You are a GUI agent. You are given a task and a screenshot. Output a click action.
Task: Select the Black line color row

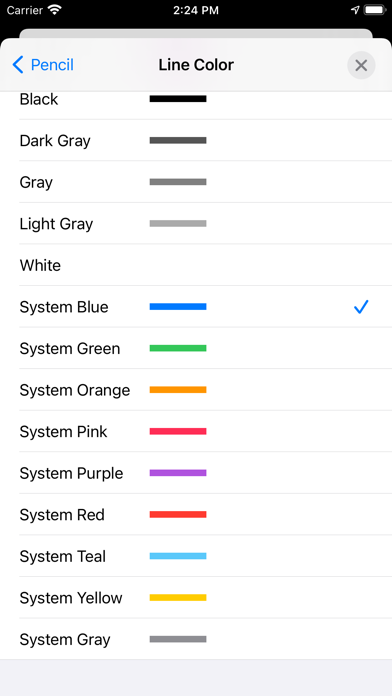tap(196, 99)
